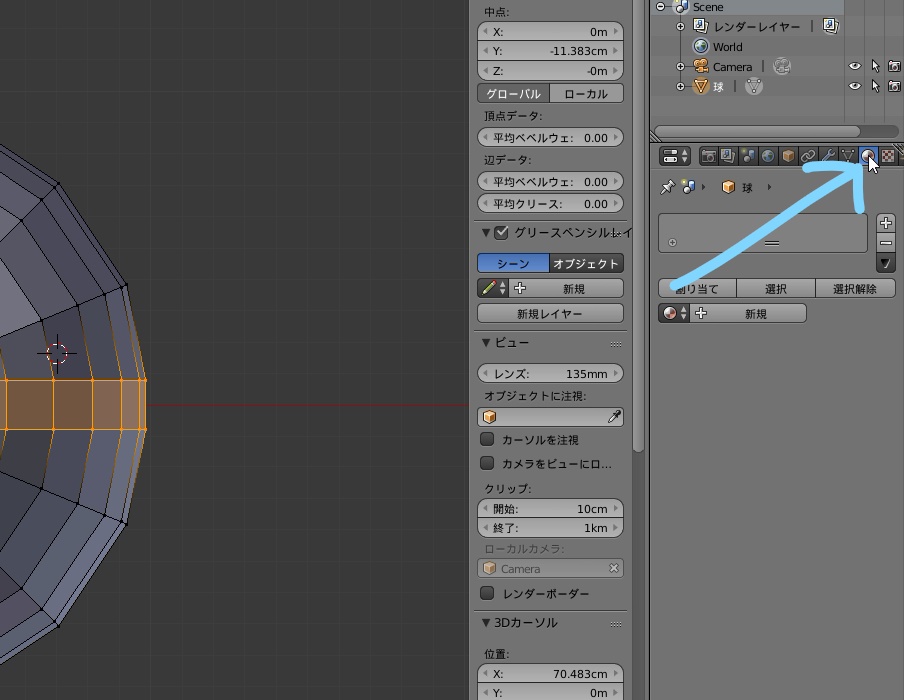Click 新規 beside the grease pencil icon

point(566,288)
